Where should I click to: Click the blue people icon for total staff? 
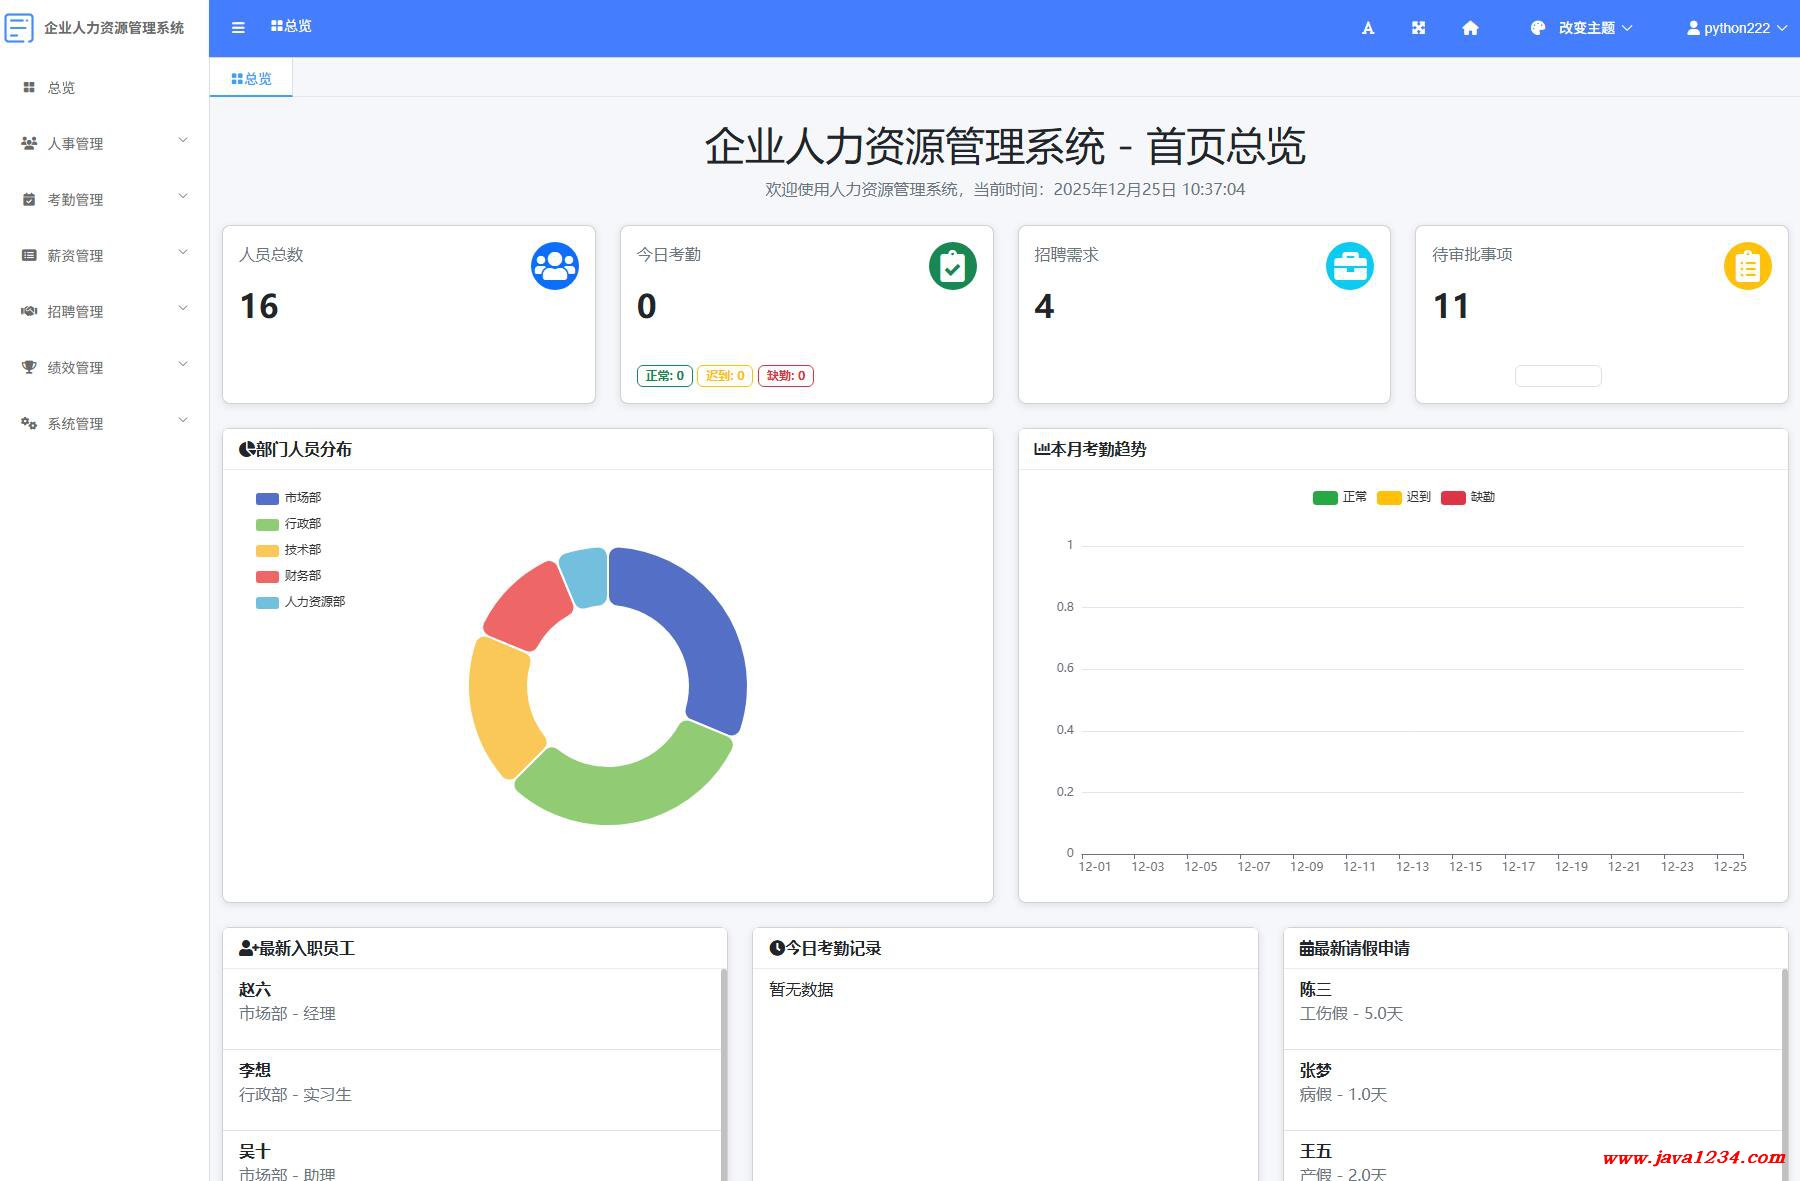pyautogui.click(x=555, y=266)
